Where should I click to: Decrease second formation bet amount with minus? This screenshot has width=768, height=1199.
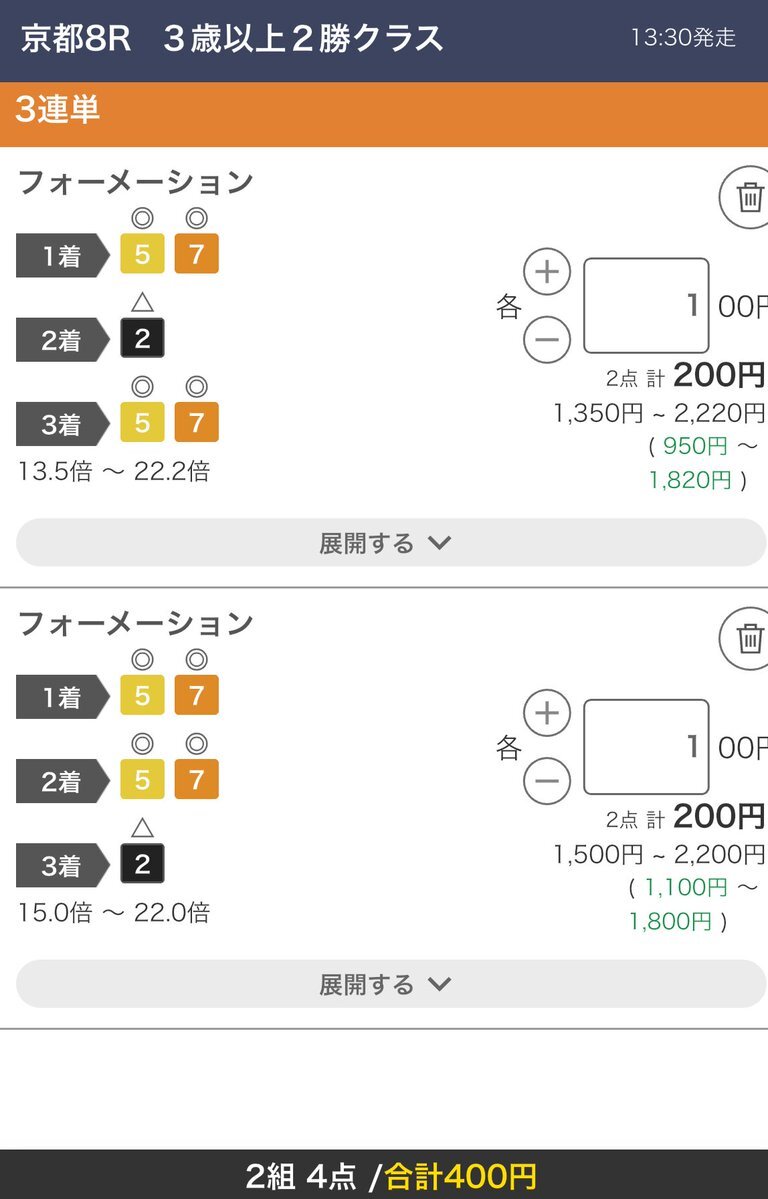click(547, 780)
